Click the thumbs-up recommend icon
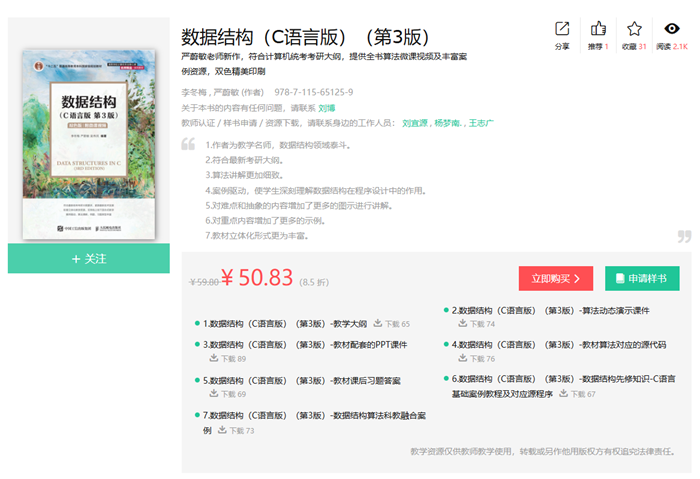This screenshot has height=479, width=700. pyautogui.click(x=598, y=29)
